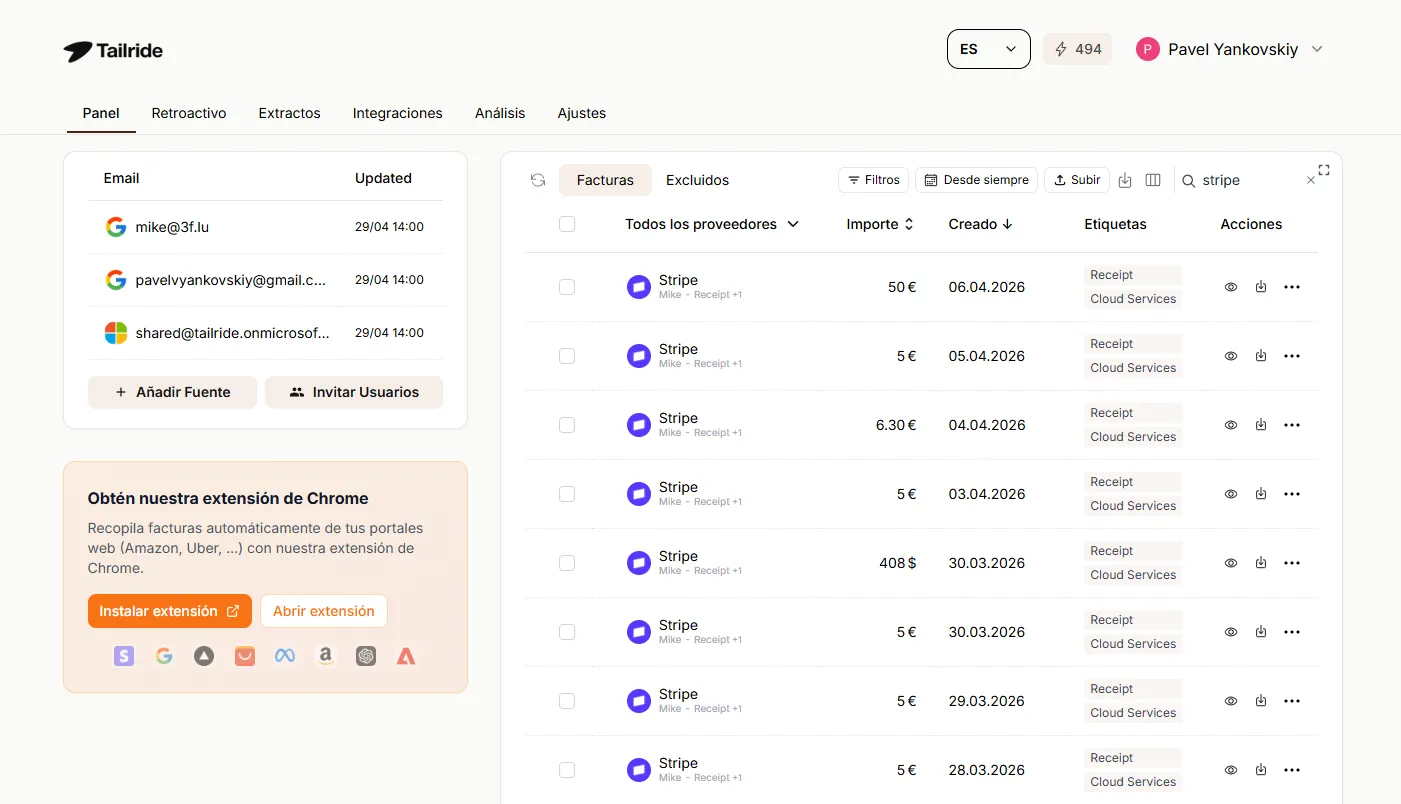This screenshot has height=804, width=1401.
Task: Check the select-all checkbox in the table header
Action: pyautogui.click(x=567, y=224)
